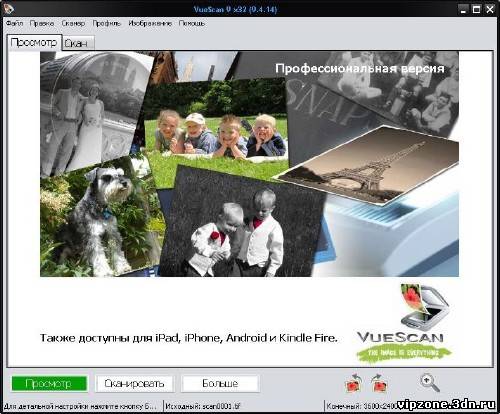The height and width of the screenshot is (414, 500).
Task: Switch to the Скан tab
Action: pyautogui.click(x=78, y=43)
